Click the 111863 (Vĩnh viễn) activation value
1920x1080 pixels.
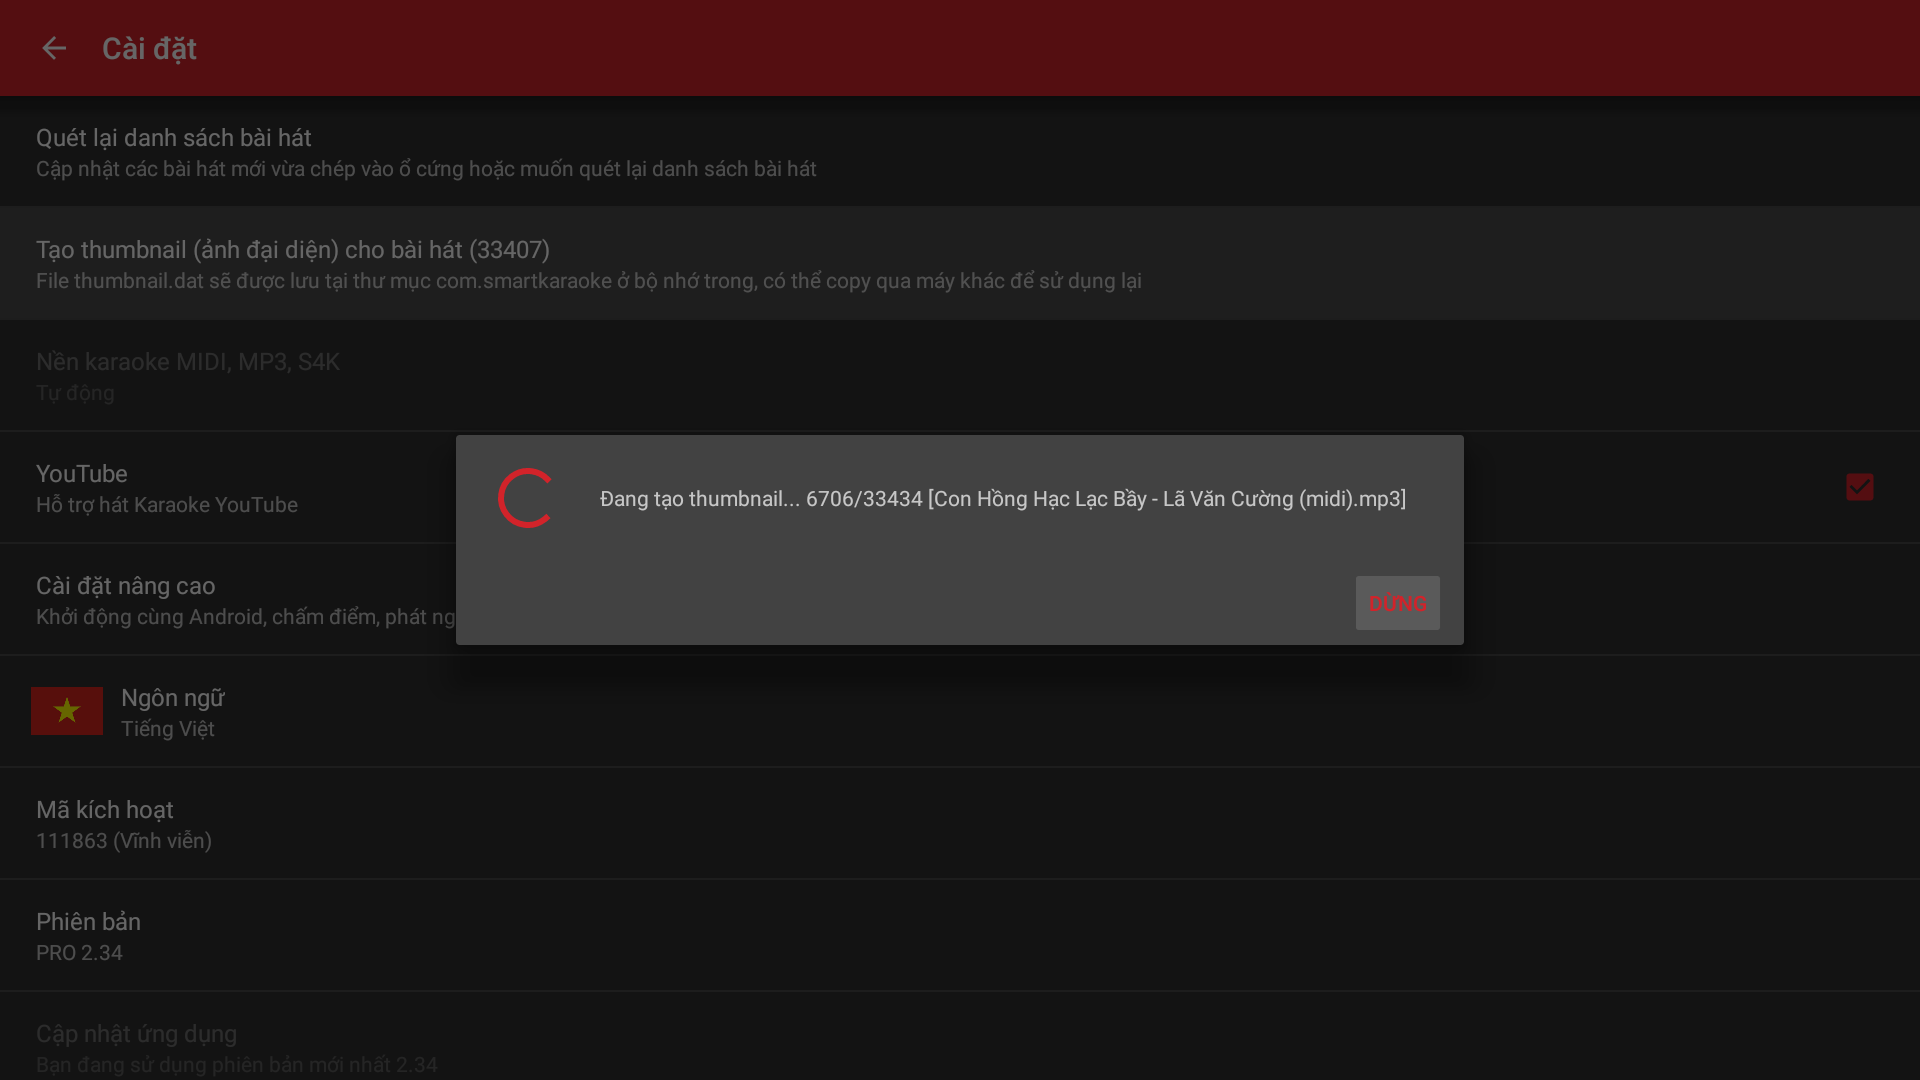tap(124, 841)
